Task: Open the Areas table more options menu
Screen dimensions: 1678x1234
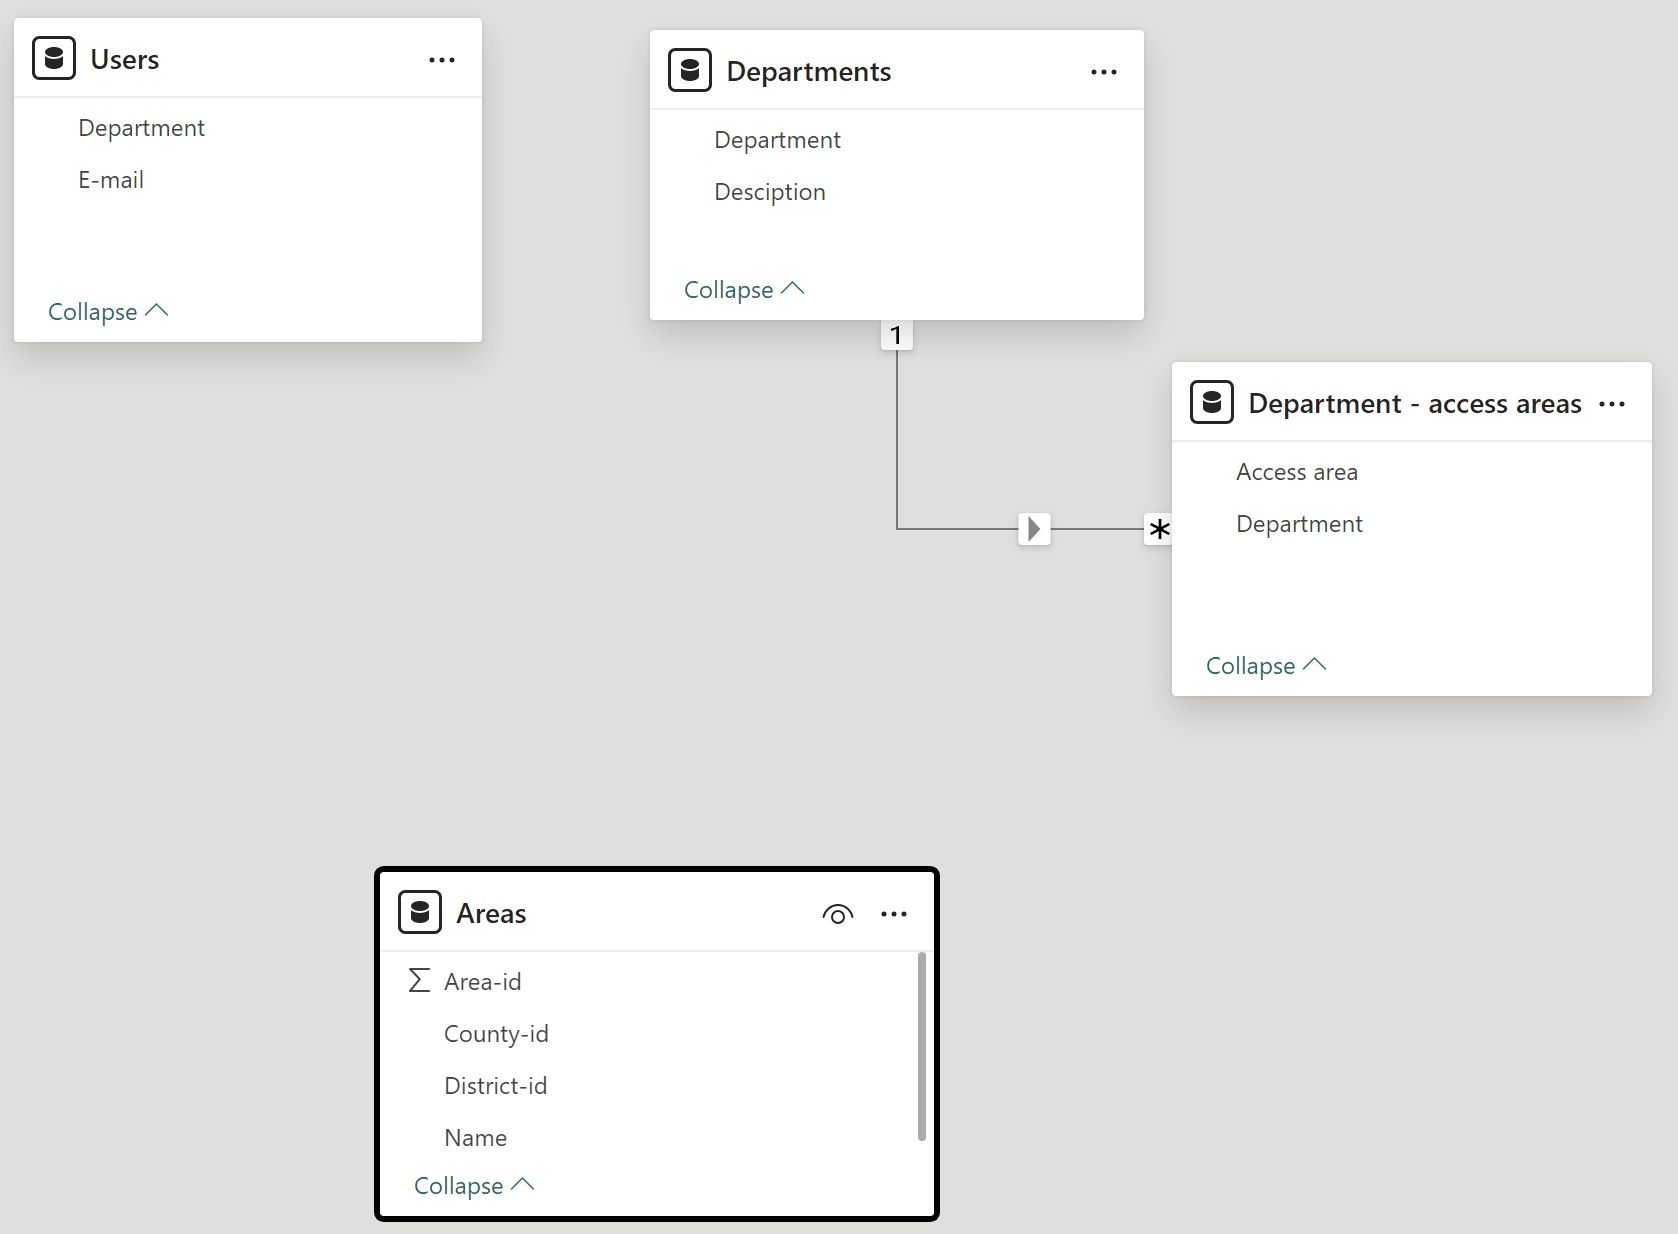Action: (x=894, y=914)
